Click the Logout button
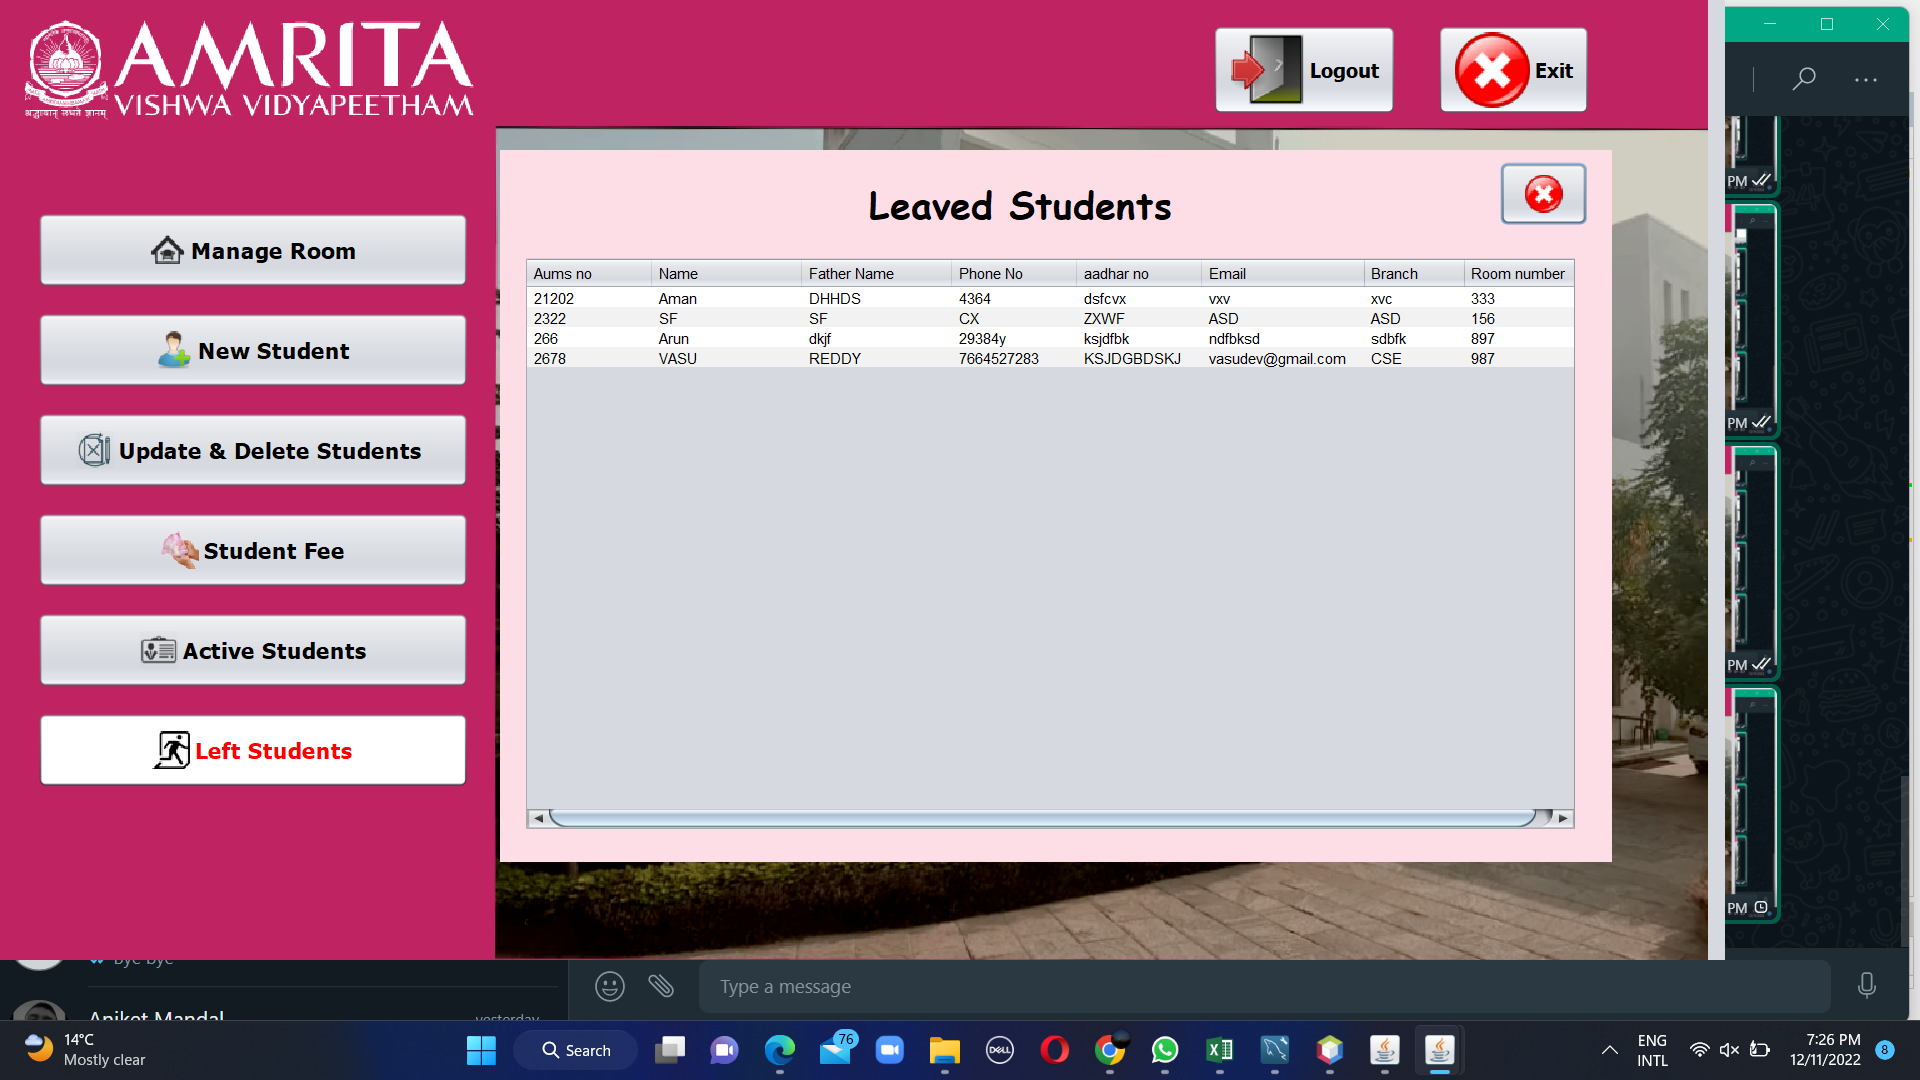 pyautogui.click(x=1303, y=70)
